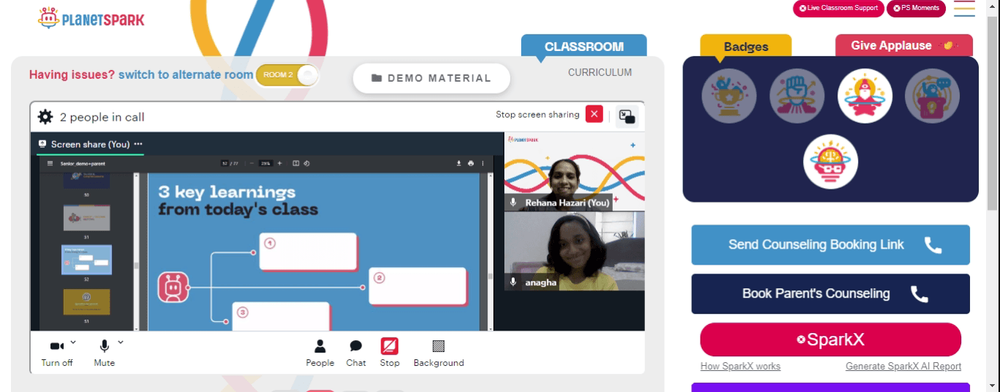Award the highlighted meditating wizard badge
The height and width of the screenshot is (392, 1000).
pos(865,96)
